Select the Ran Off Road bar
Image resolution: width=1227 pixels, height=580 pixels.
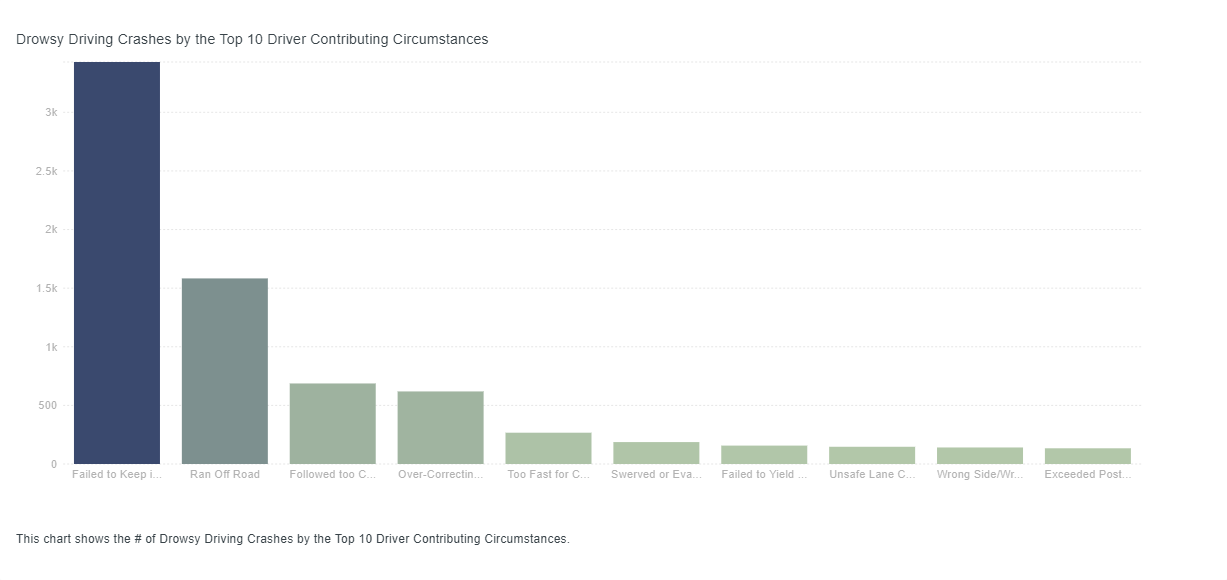coord(225,371)
